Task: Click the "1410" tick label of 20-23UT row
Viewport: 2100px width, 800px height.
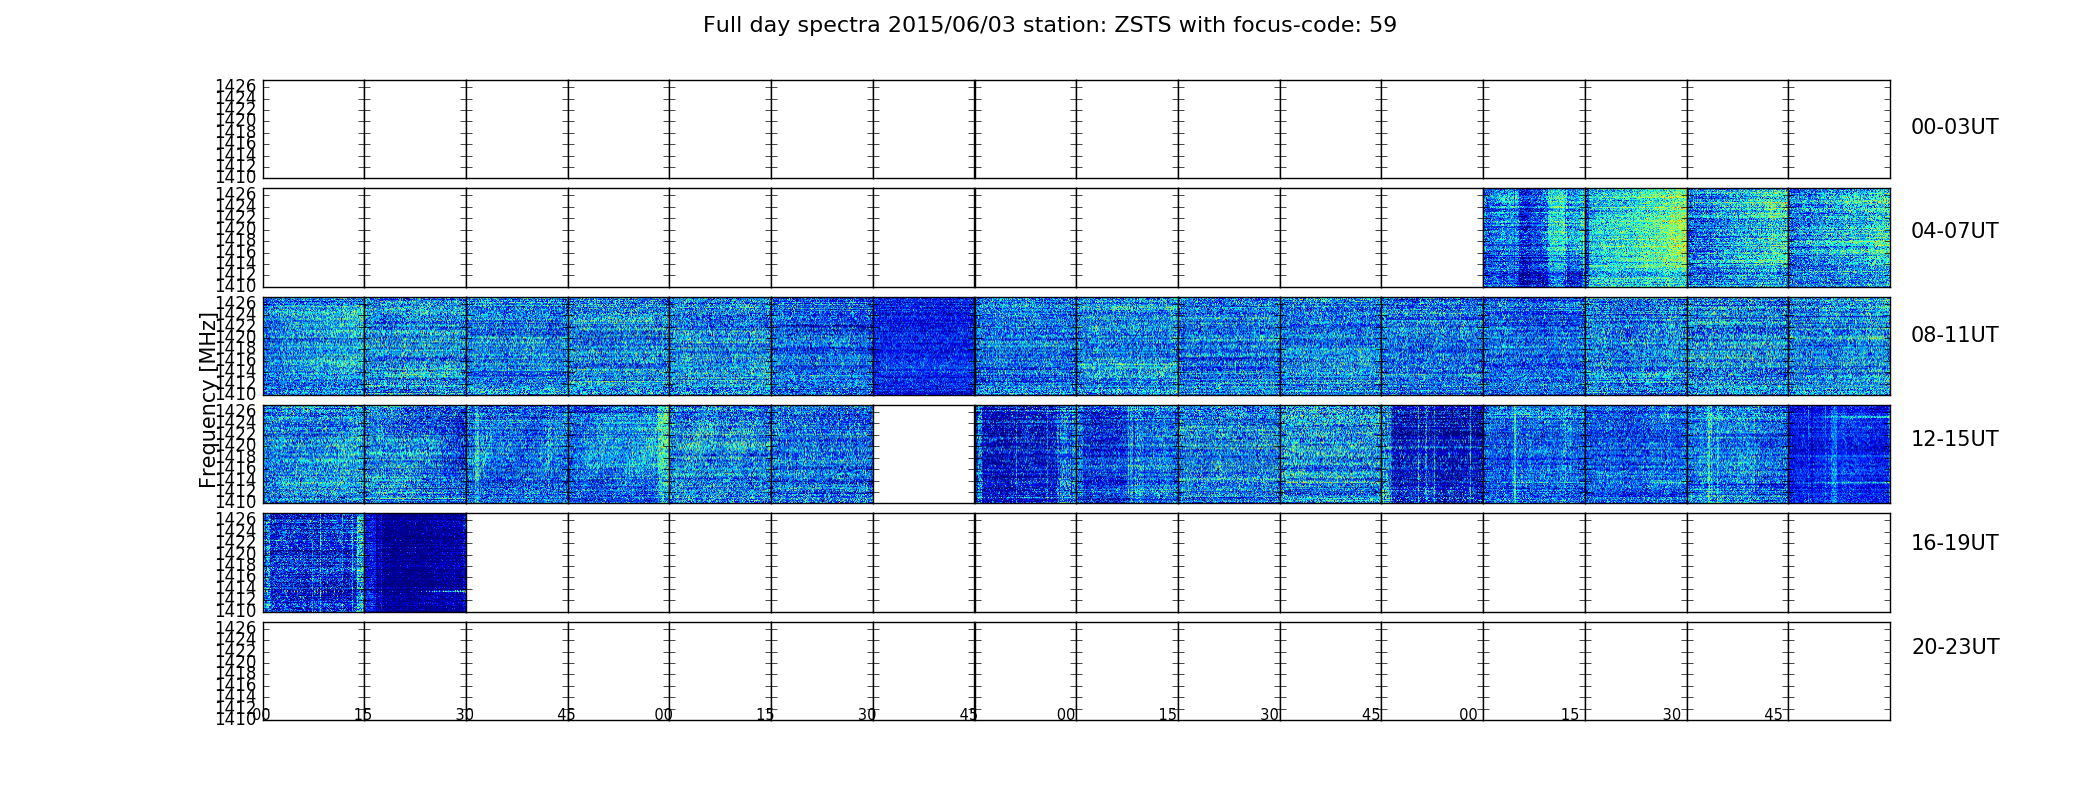Action: click(x=236, y=718)
